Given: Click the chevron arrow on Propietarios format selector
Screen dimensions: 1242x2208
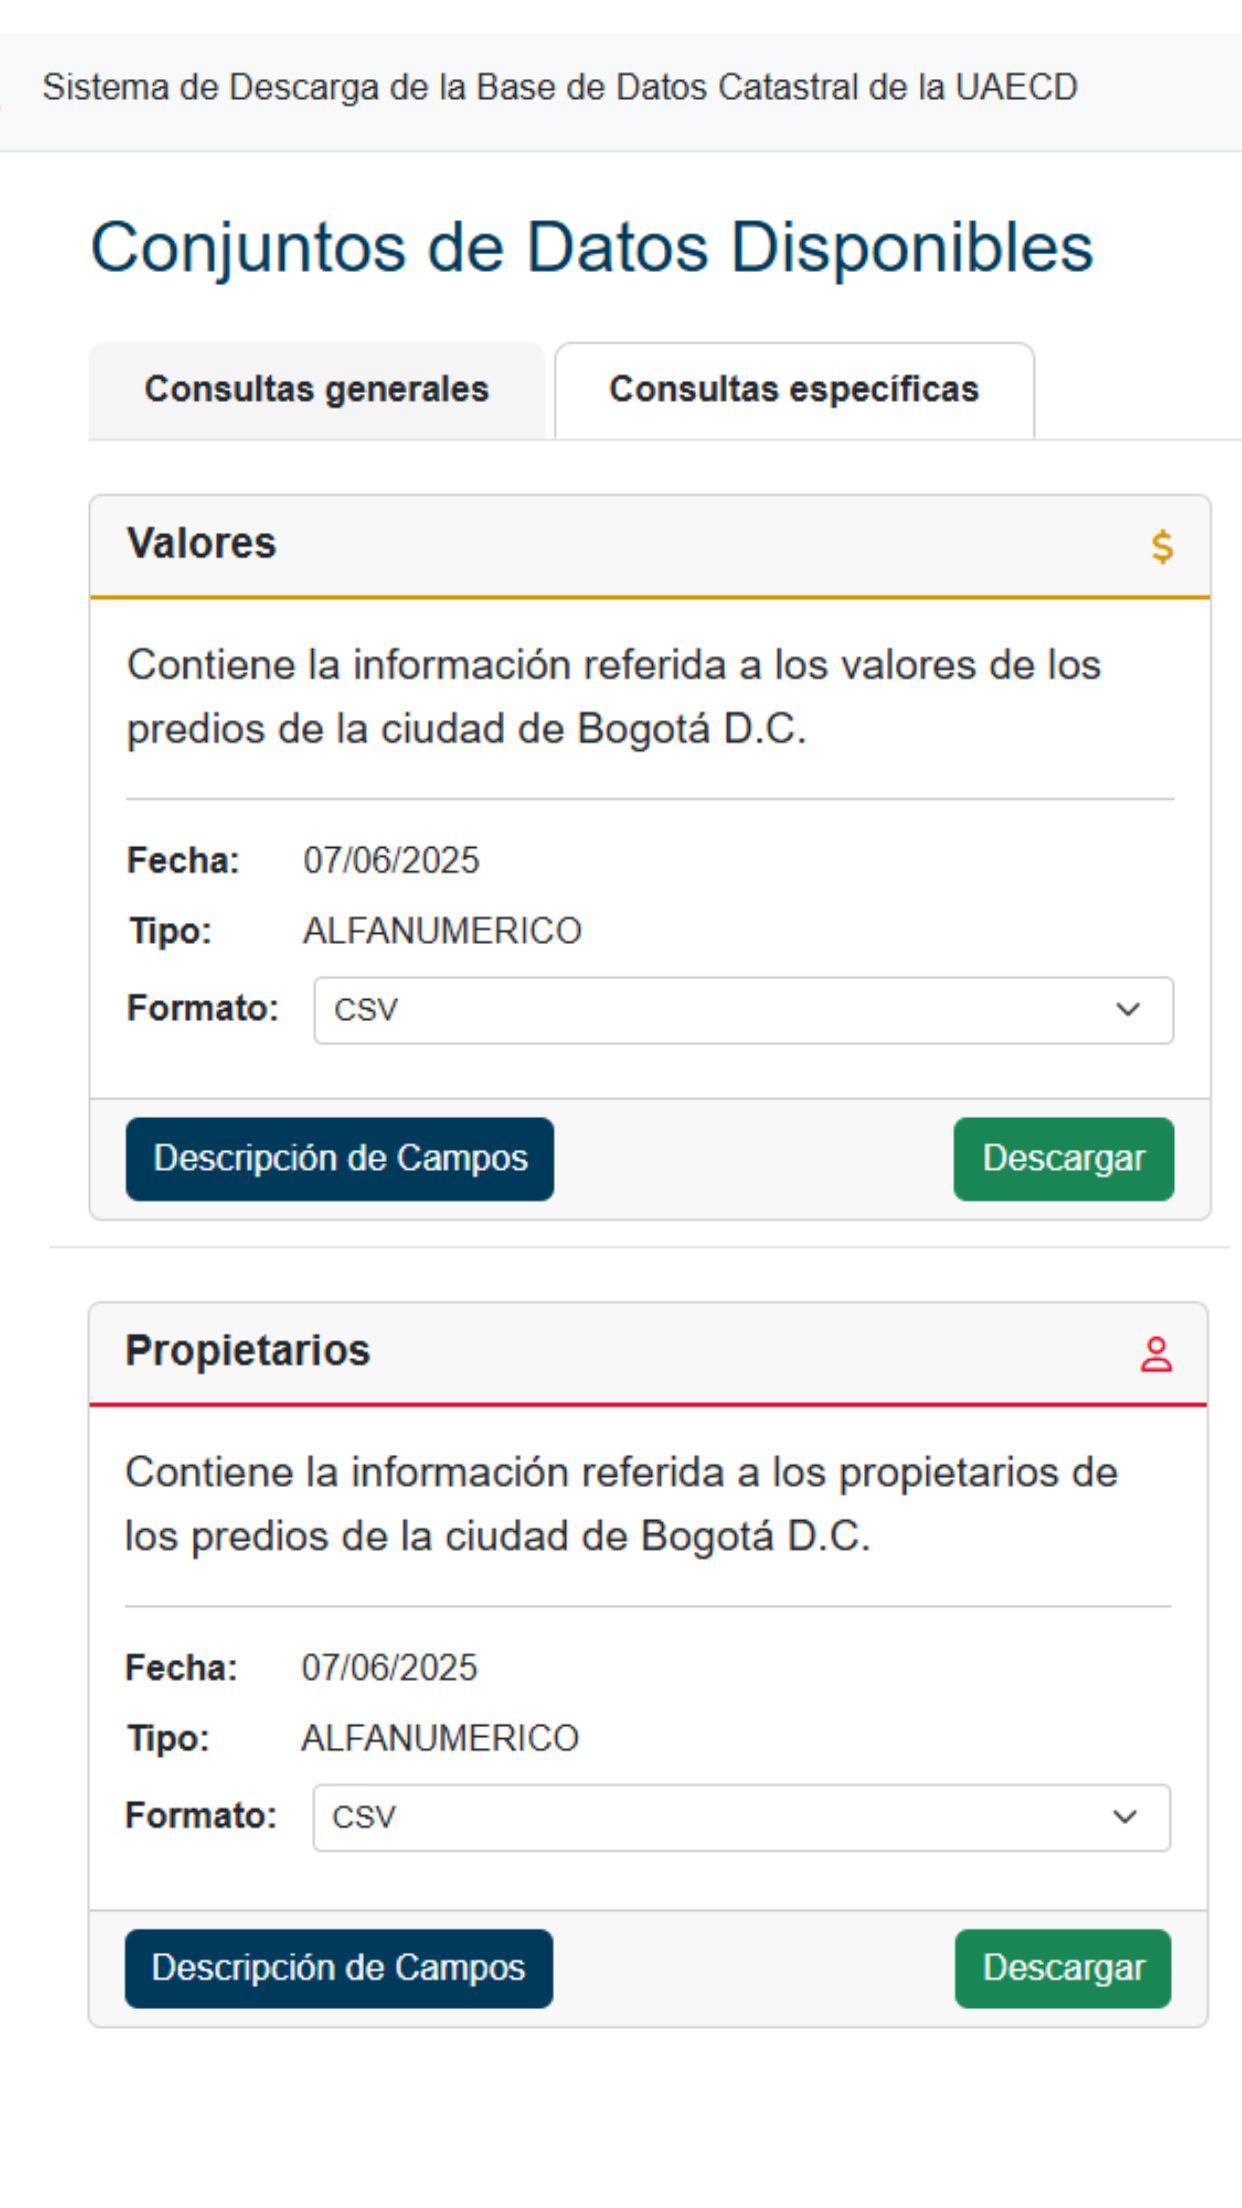Looking at the screenshot, I should point(1125,1817).
